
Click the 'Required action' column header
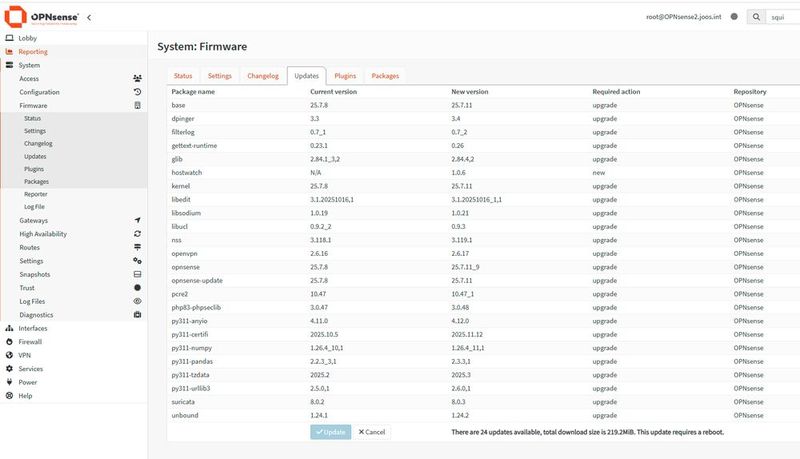pyautogui.click(x=616, y=91)
